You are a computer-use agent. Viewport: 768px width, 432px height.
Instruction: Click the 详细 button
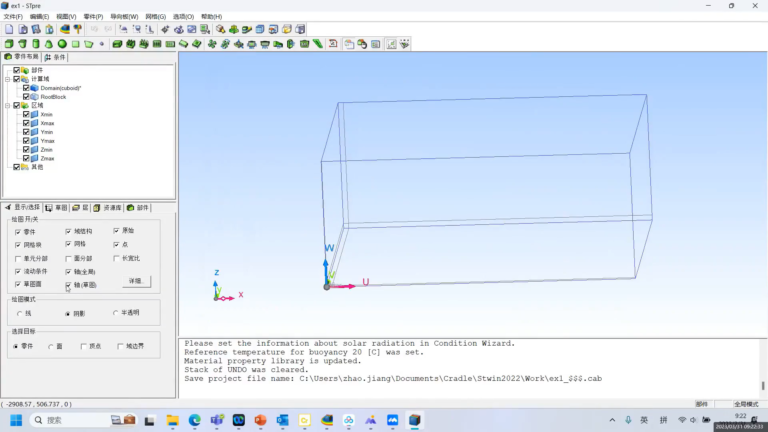click(x=136, y=281)
